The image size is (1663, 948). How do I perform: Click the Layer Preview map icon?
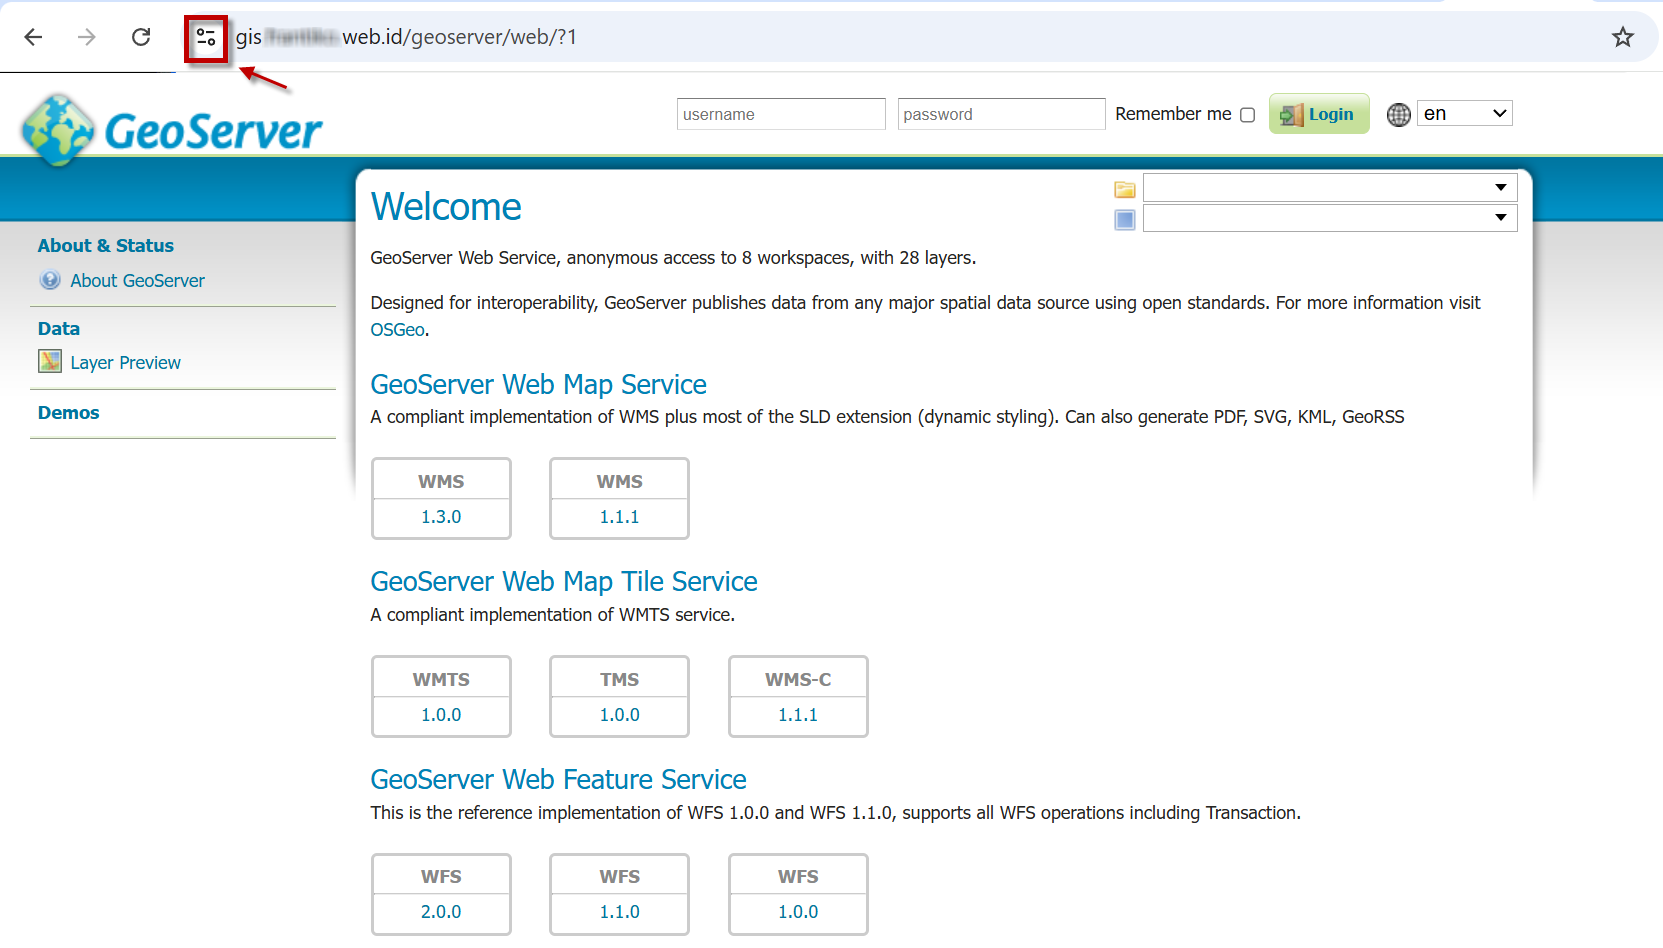click(50, 362)
